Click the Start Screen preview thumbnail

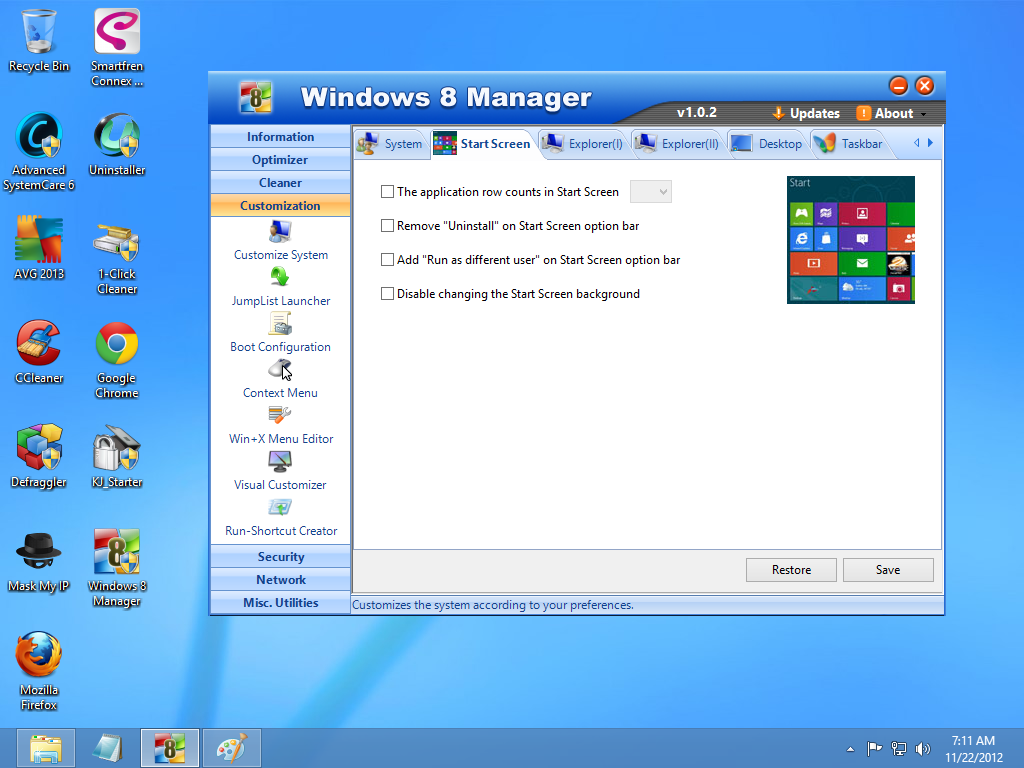point(850,240)
